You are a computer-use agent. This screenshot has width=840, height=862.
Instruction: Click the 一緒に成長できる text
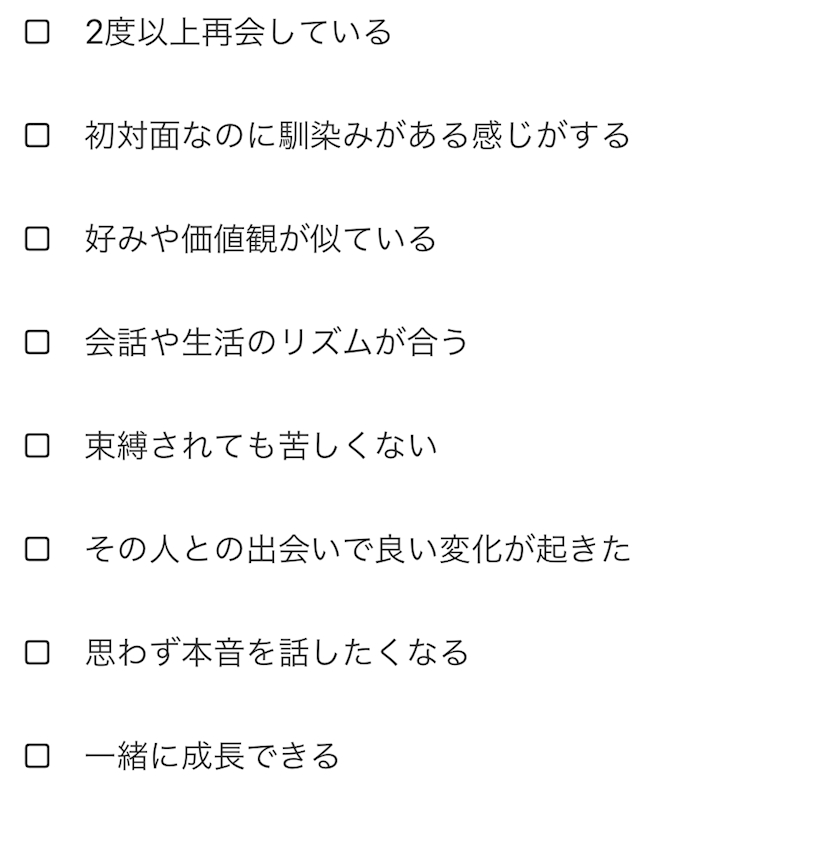tap(212, 756)
